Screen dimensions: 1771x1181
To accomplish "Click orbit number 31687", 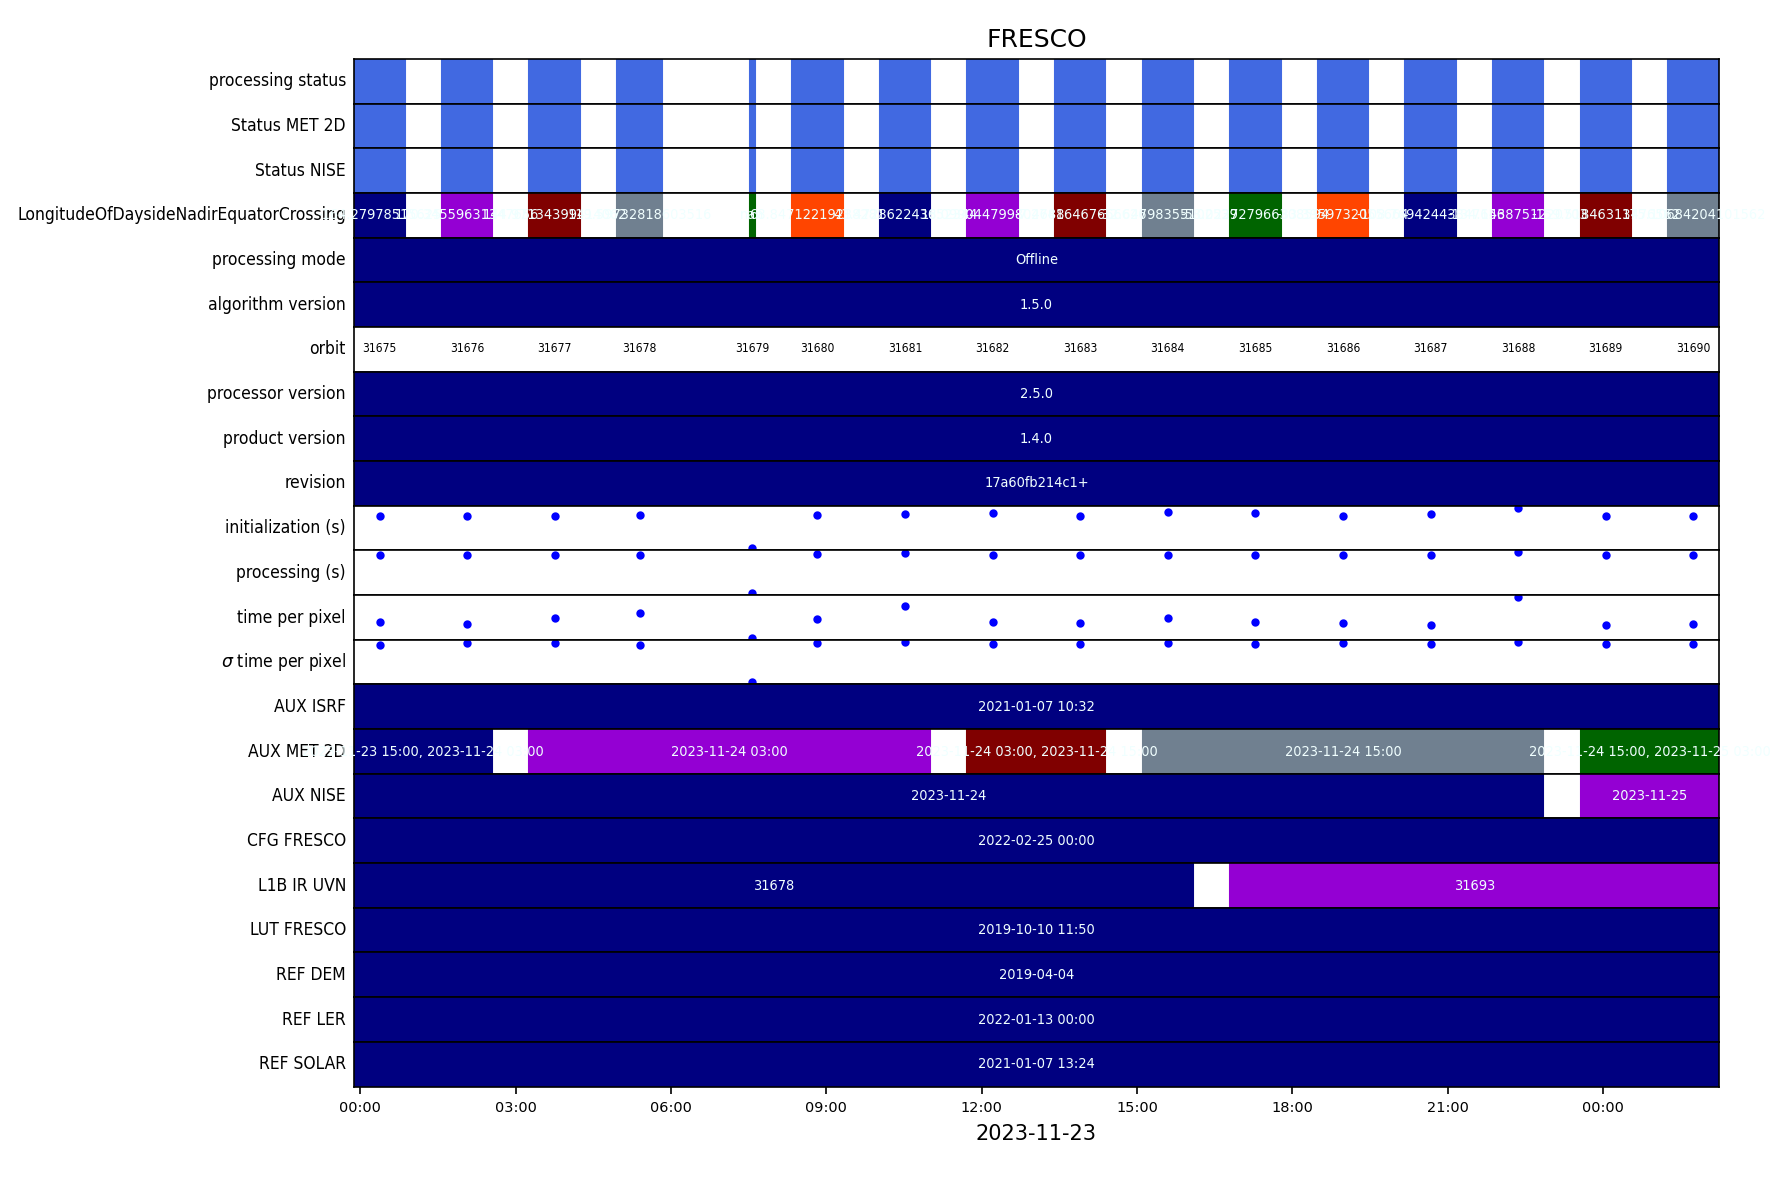I will [x=1430, y=348].
